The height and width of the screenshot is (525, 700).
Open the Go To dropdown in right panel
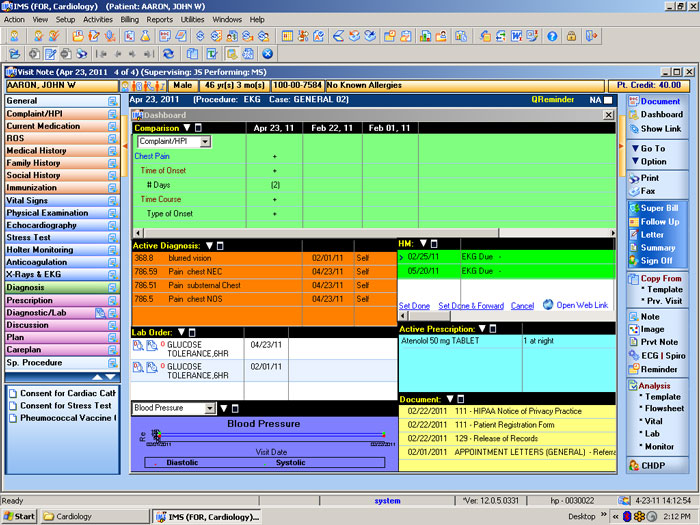pos(648,148)
